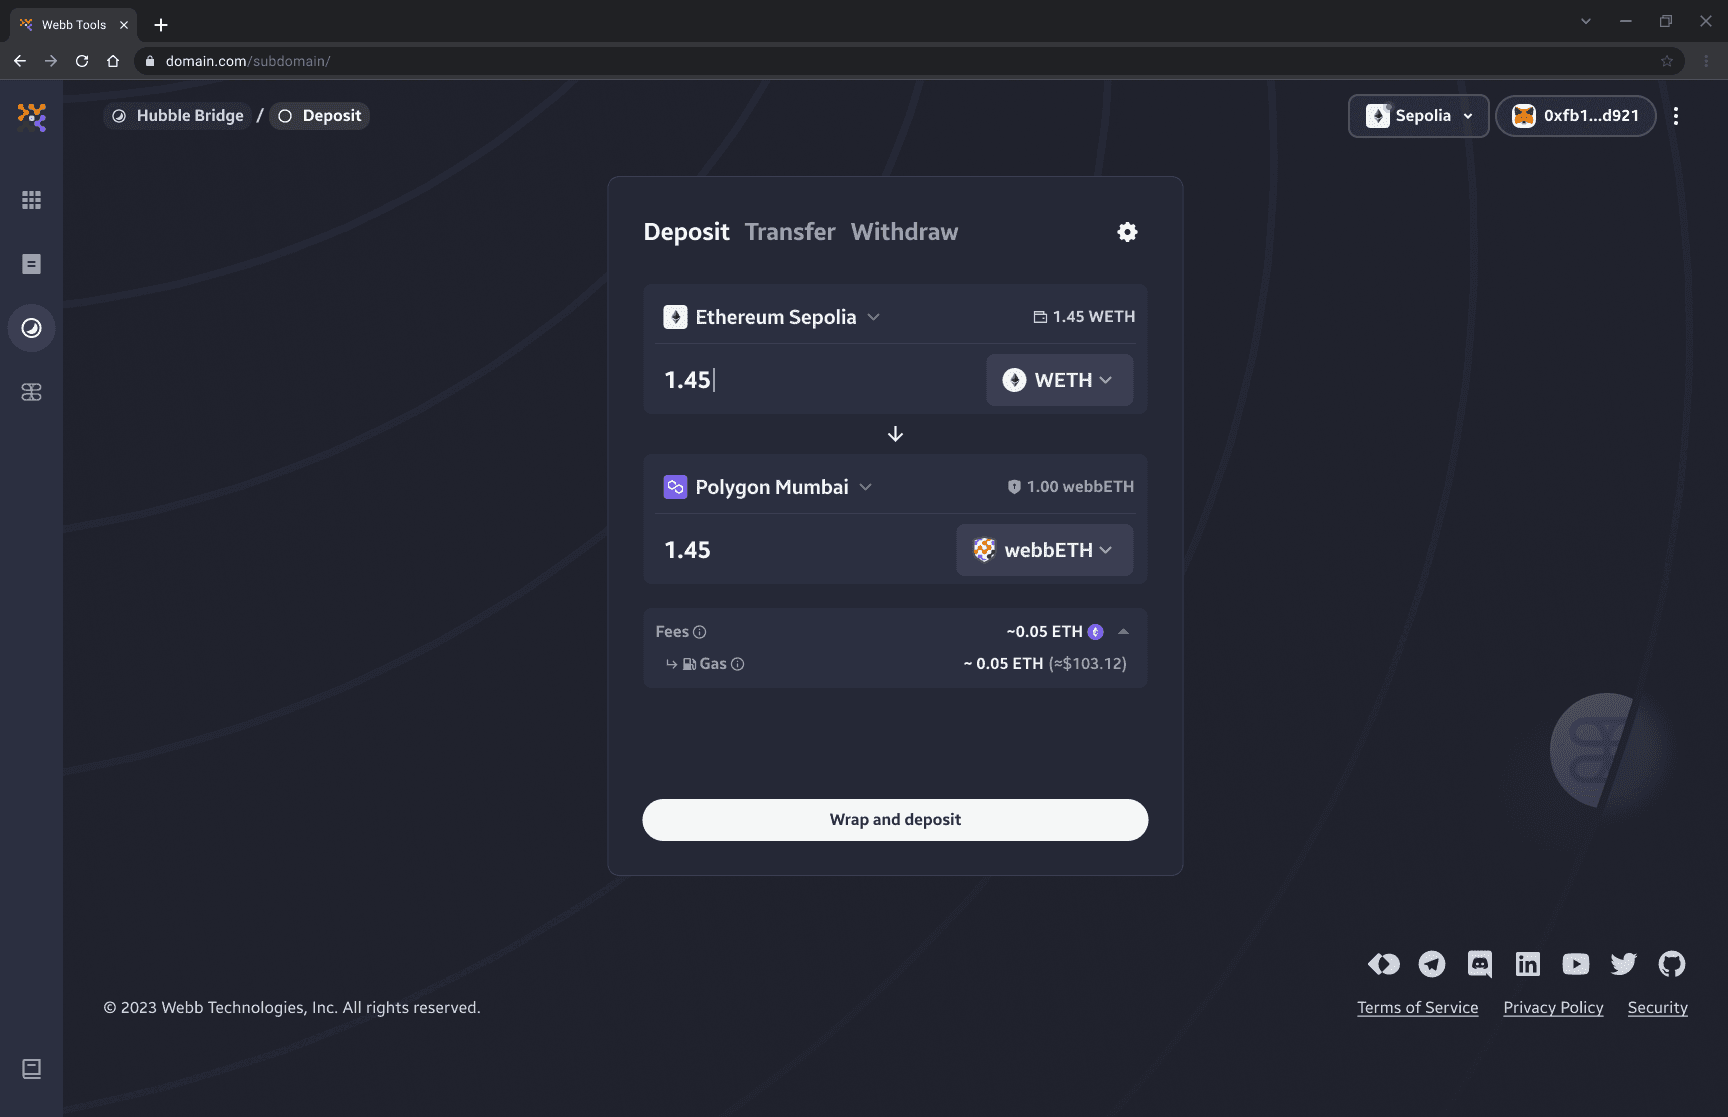This screenshot has width=1728, height=1117.
Task: Click the swap direction down arrow
Action: click(x=895, y=434)
